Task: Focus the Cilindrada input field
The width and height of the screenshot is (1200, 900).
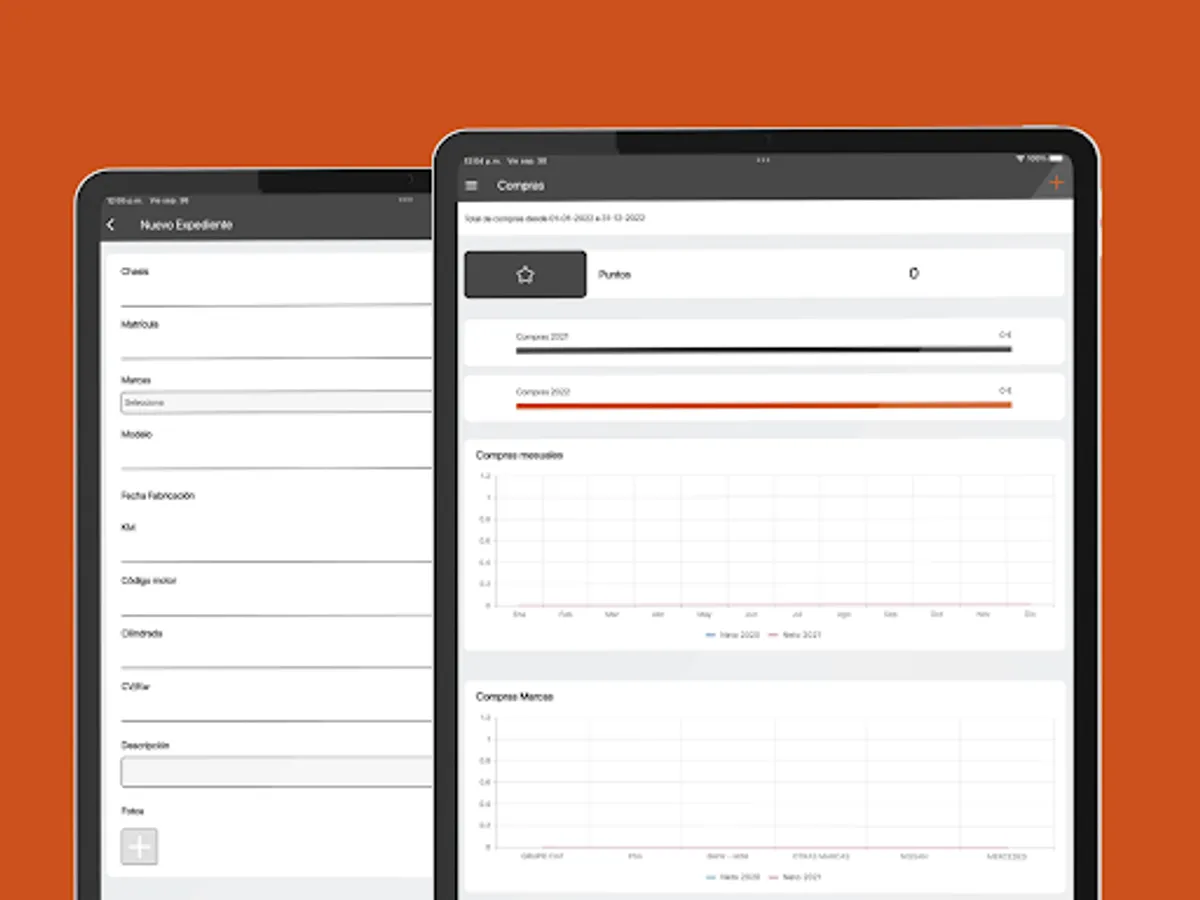Action: tap(276, 657)
